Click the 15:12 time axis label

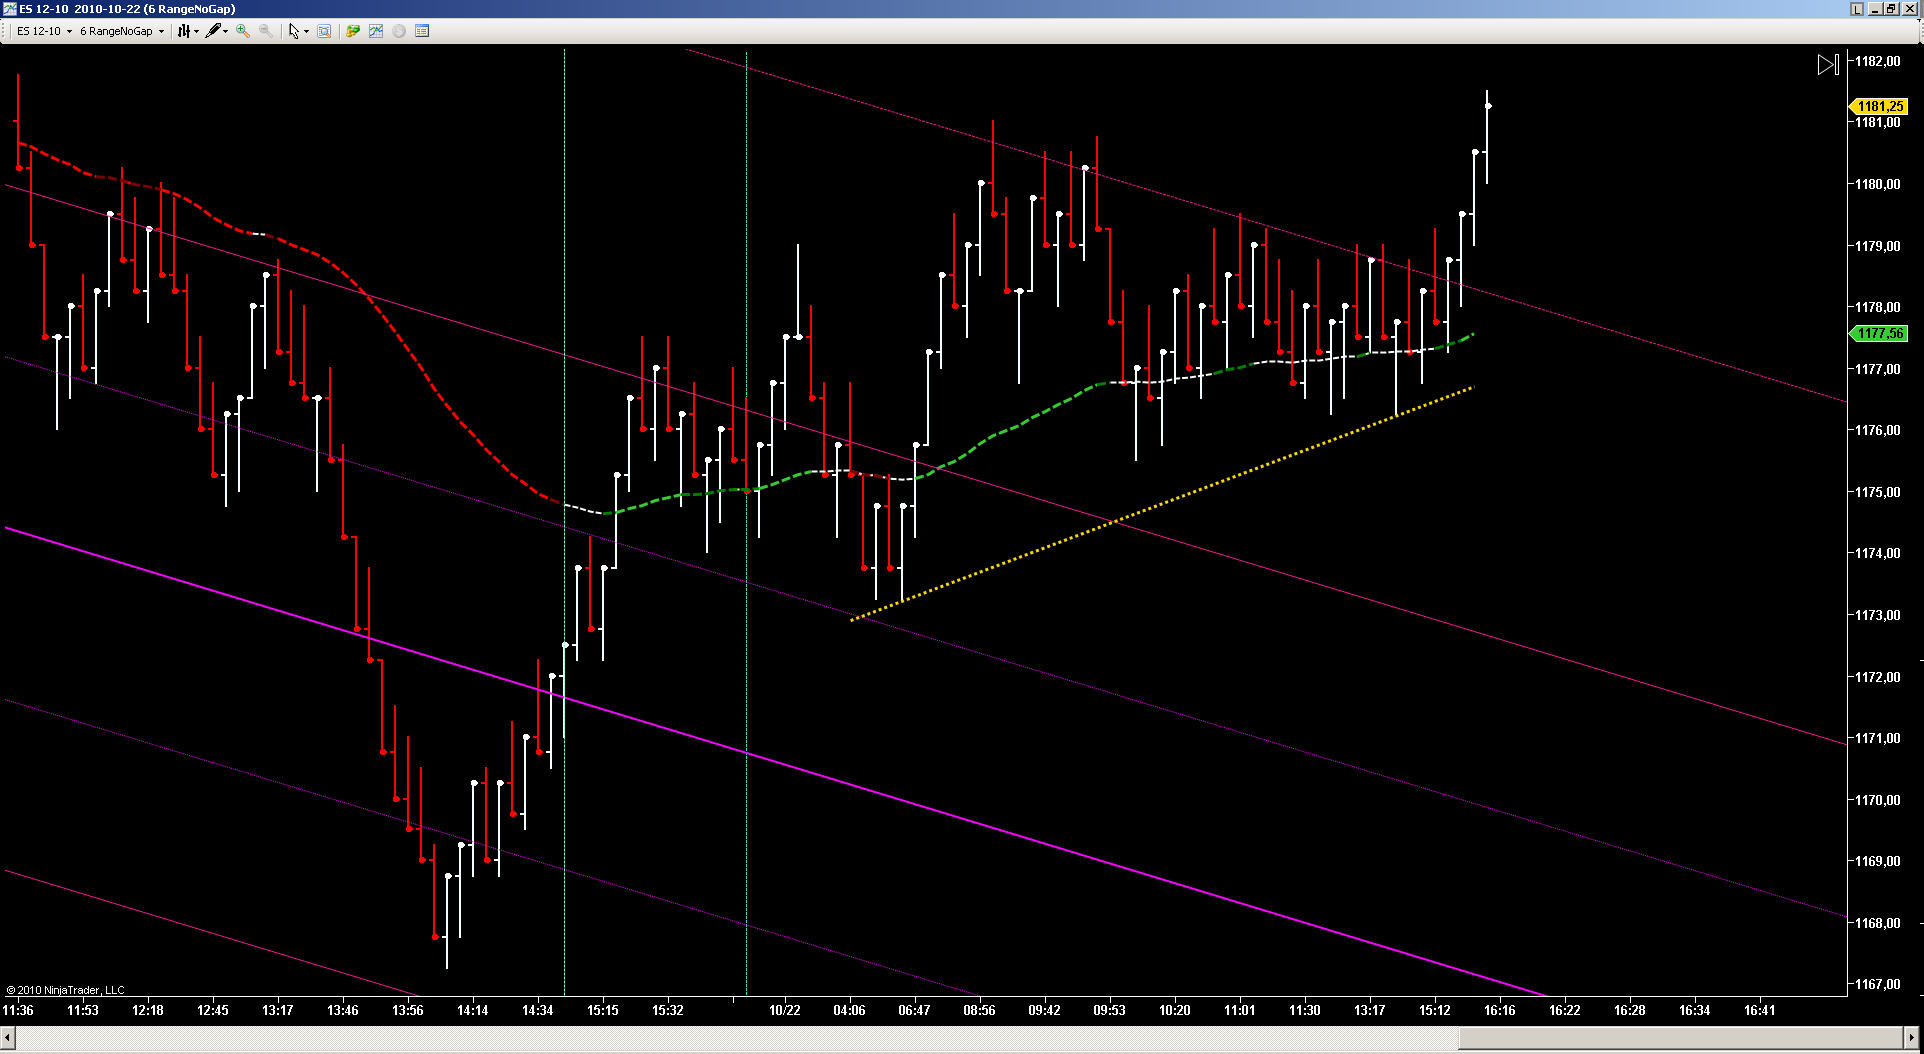(1435, 1010)
